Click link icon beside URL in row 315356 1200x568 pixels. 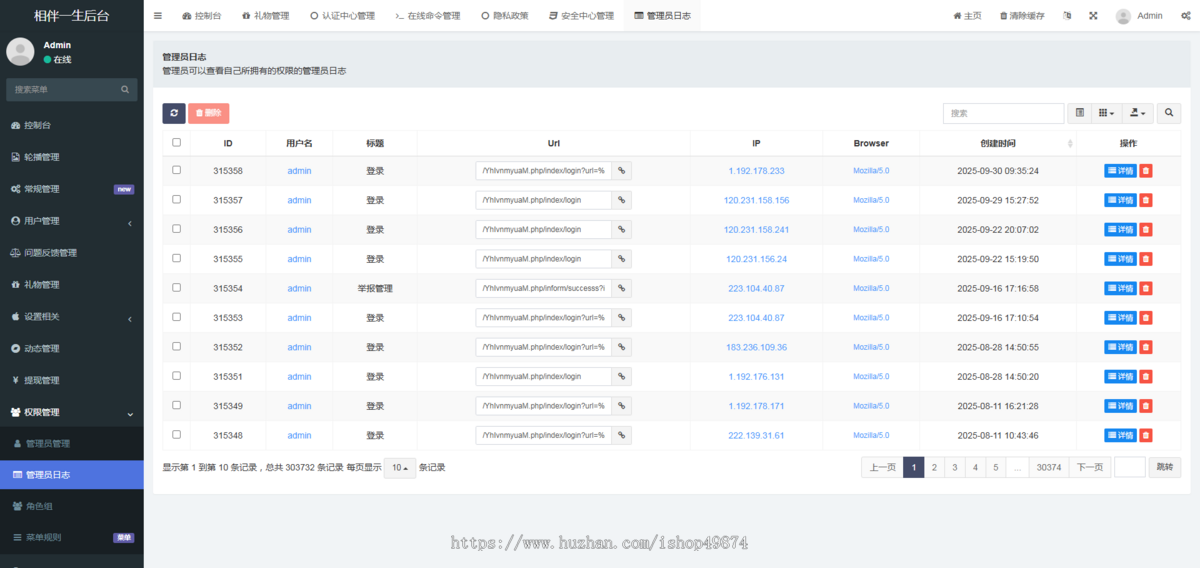(621, 229)
